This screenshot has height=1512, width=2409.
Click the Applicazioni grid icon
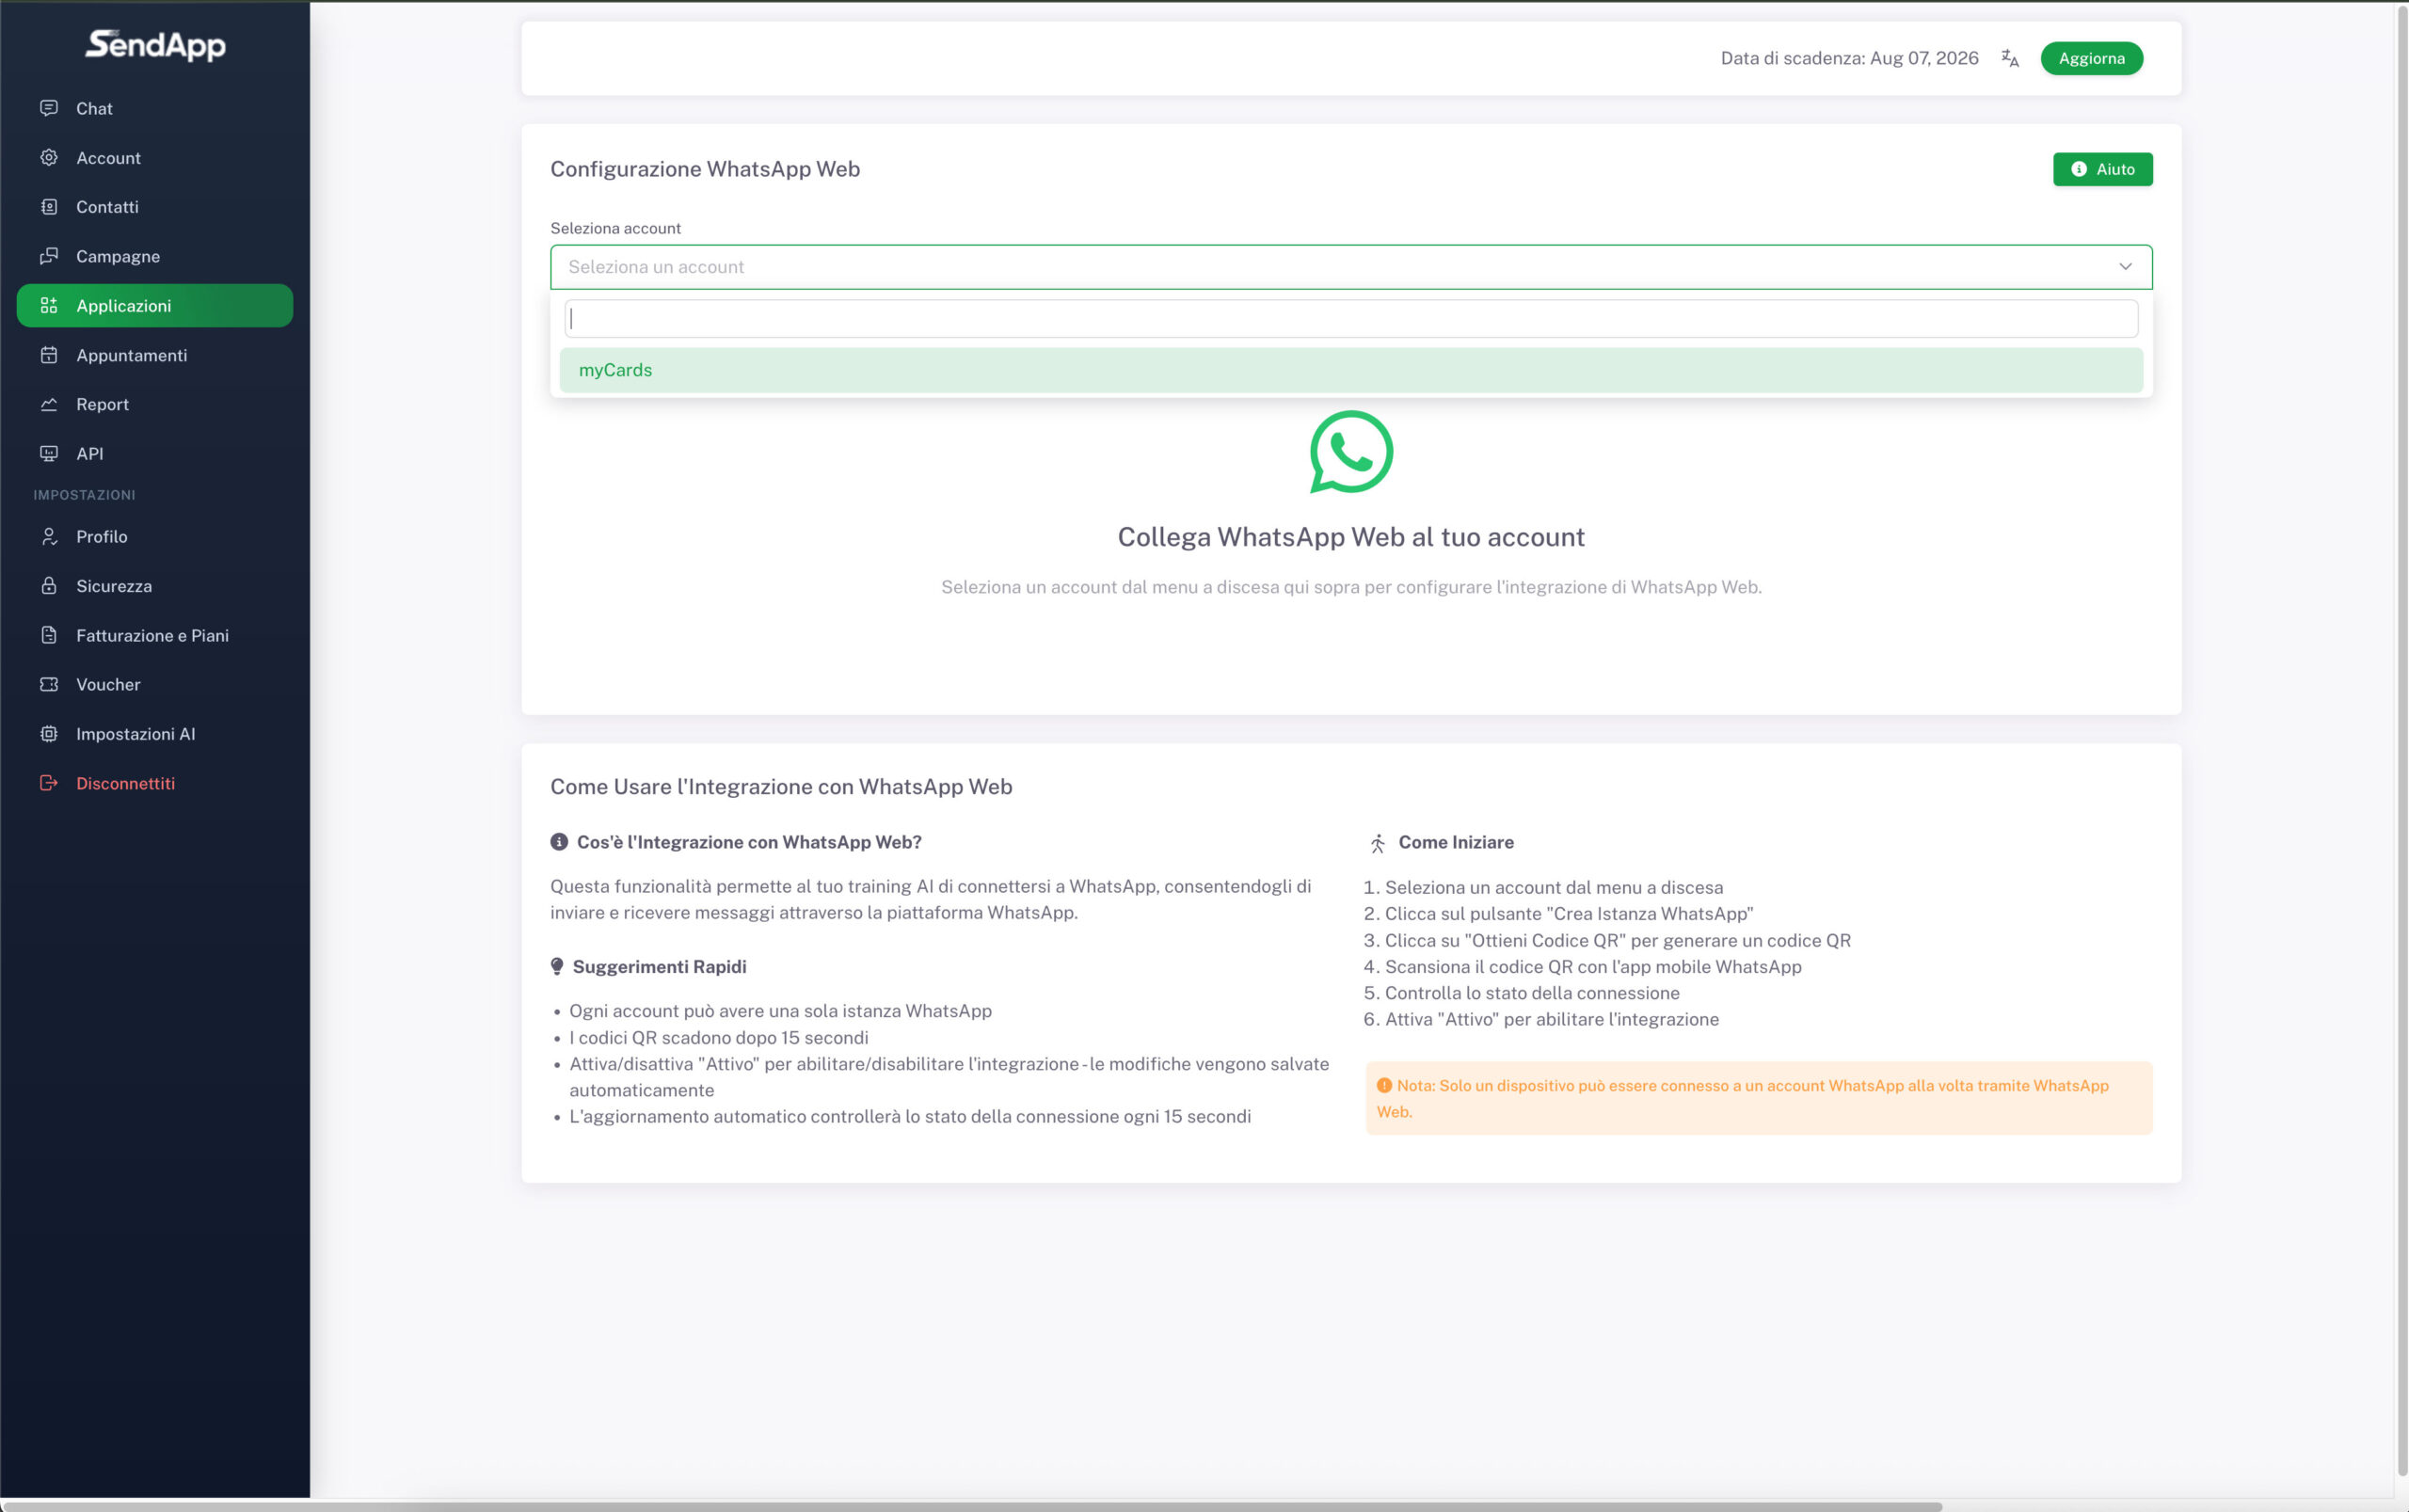(49, 305)
